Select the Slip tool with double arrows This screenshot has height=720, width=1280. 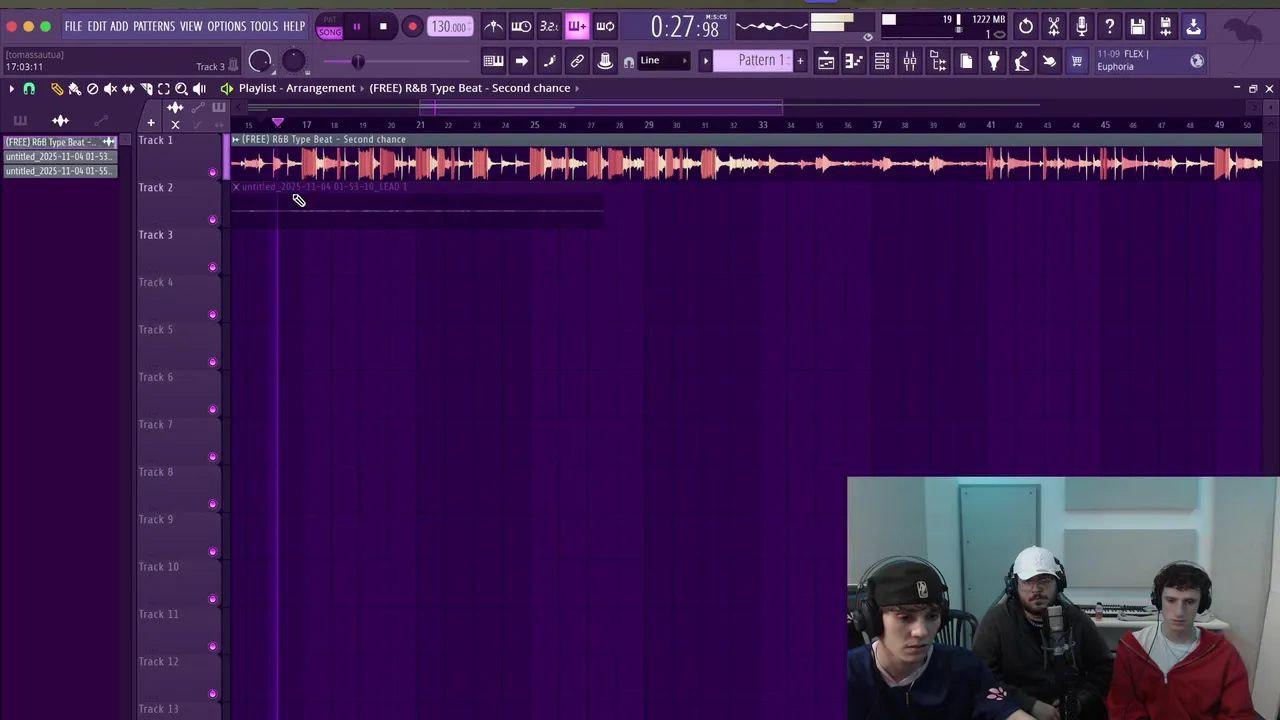click(x=128, y=89)
